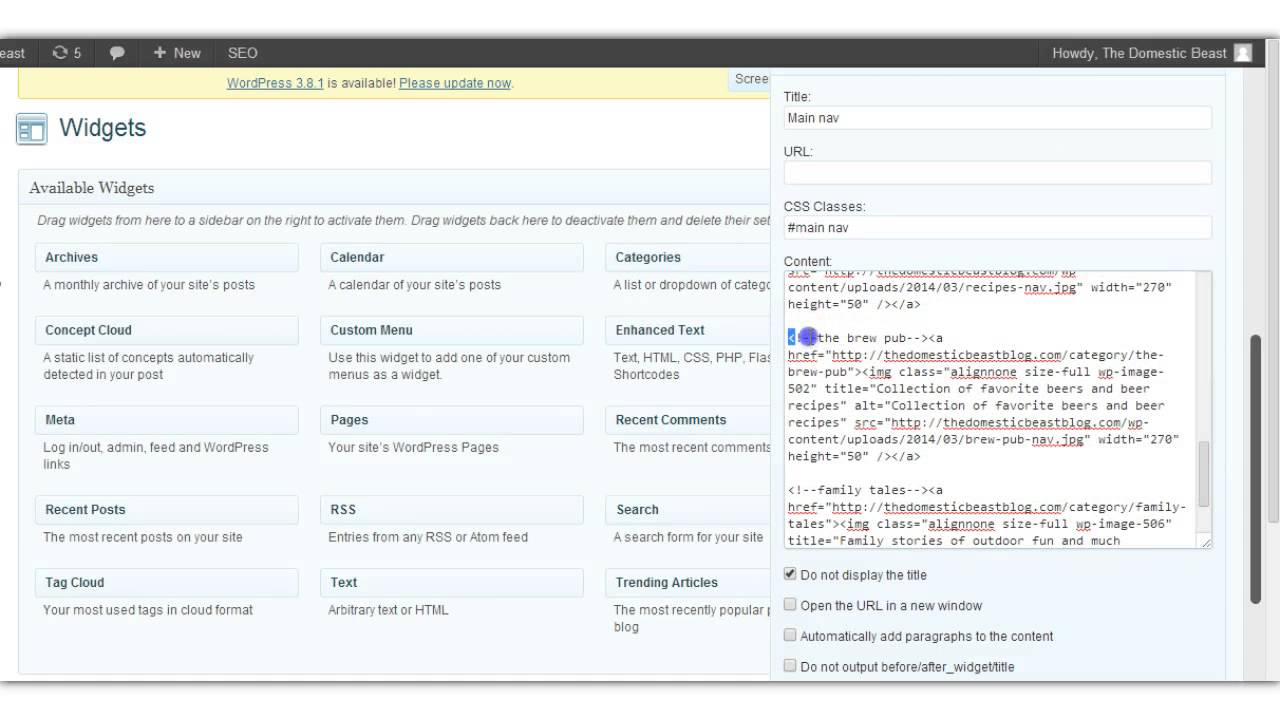Select the Meta widget
The height and width of the screenshot is (720, 1280).
(167, 420)
